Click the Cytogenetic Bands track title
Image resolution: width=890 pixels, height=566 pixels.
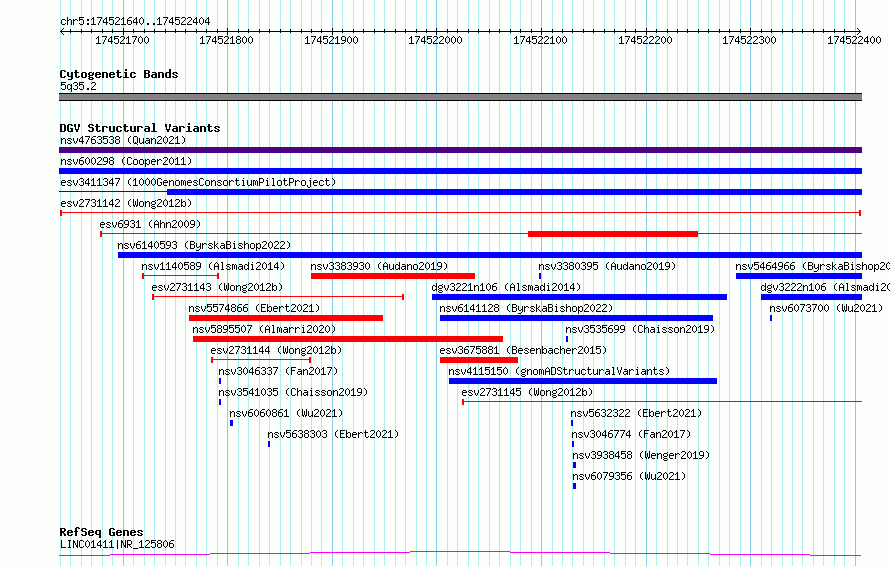(x=119, y=74)
